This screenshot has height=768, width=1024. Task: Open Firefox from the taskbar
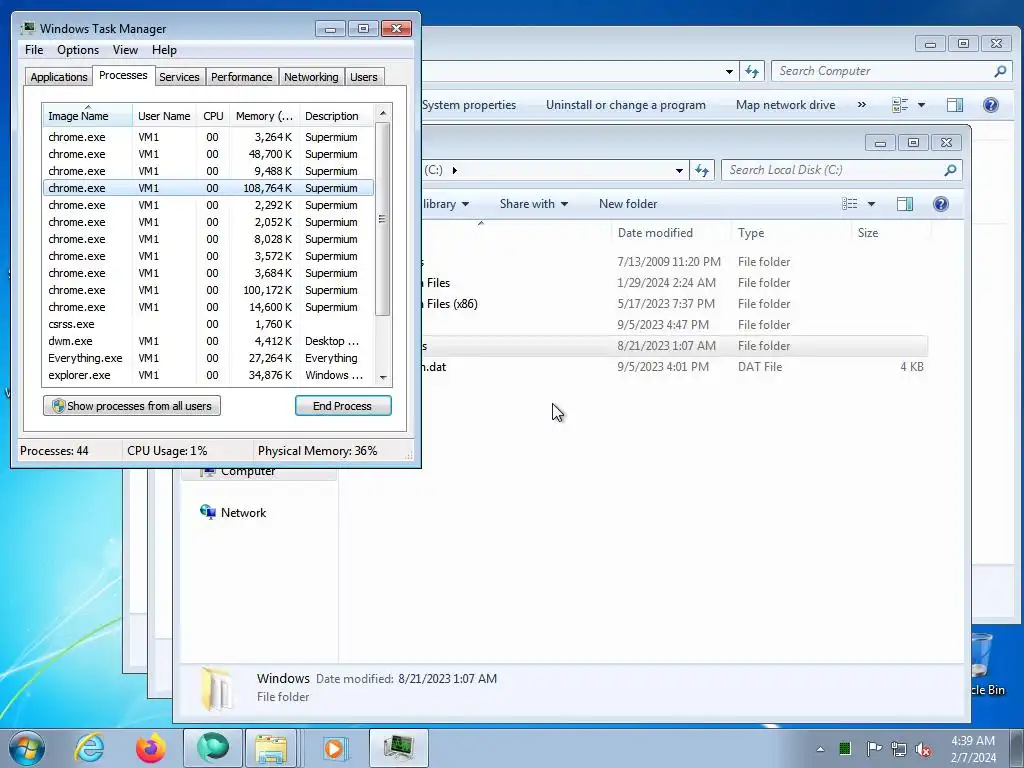click(151, 748)
